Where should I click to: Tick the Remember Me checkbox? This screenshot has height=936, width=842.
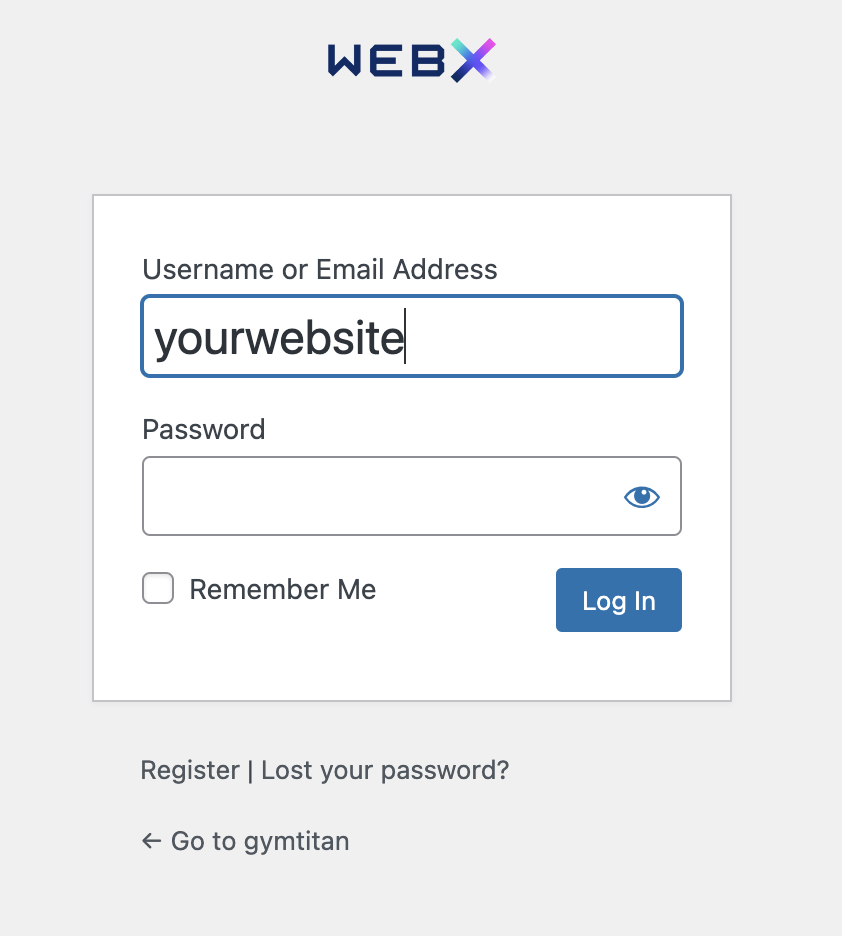pyautogui.click(x=158, y=588)
